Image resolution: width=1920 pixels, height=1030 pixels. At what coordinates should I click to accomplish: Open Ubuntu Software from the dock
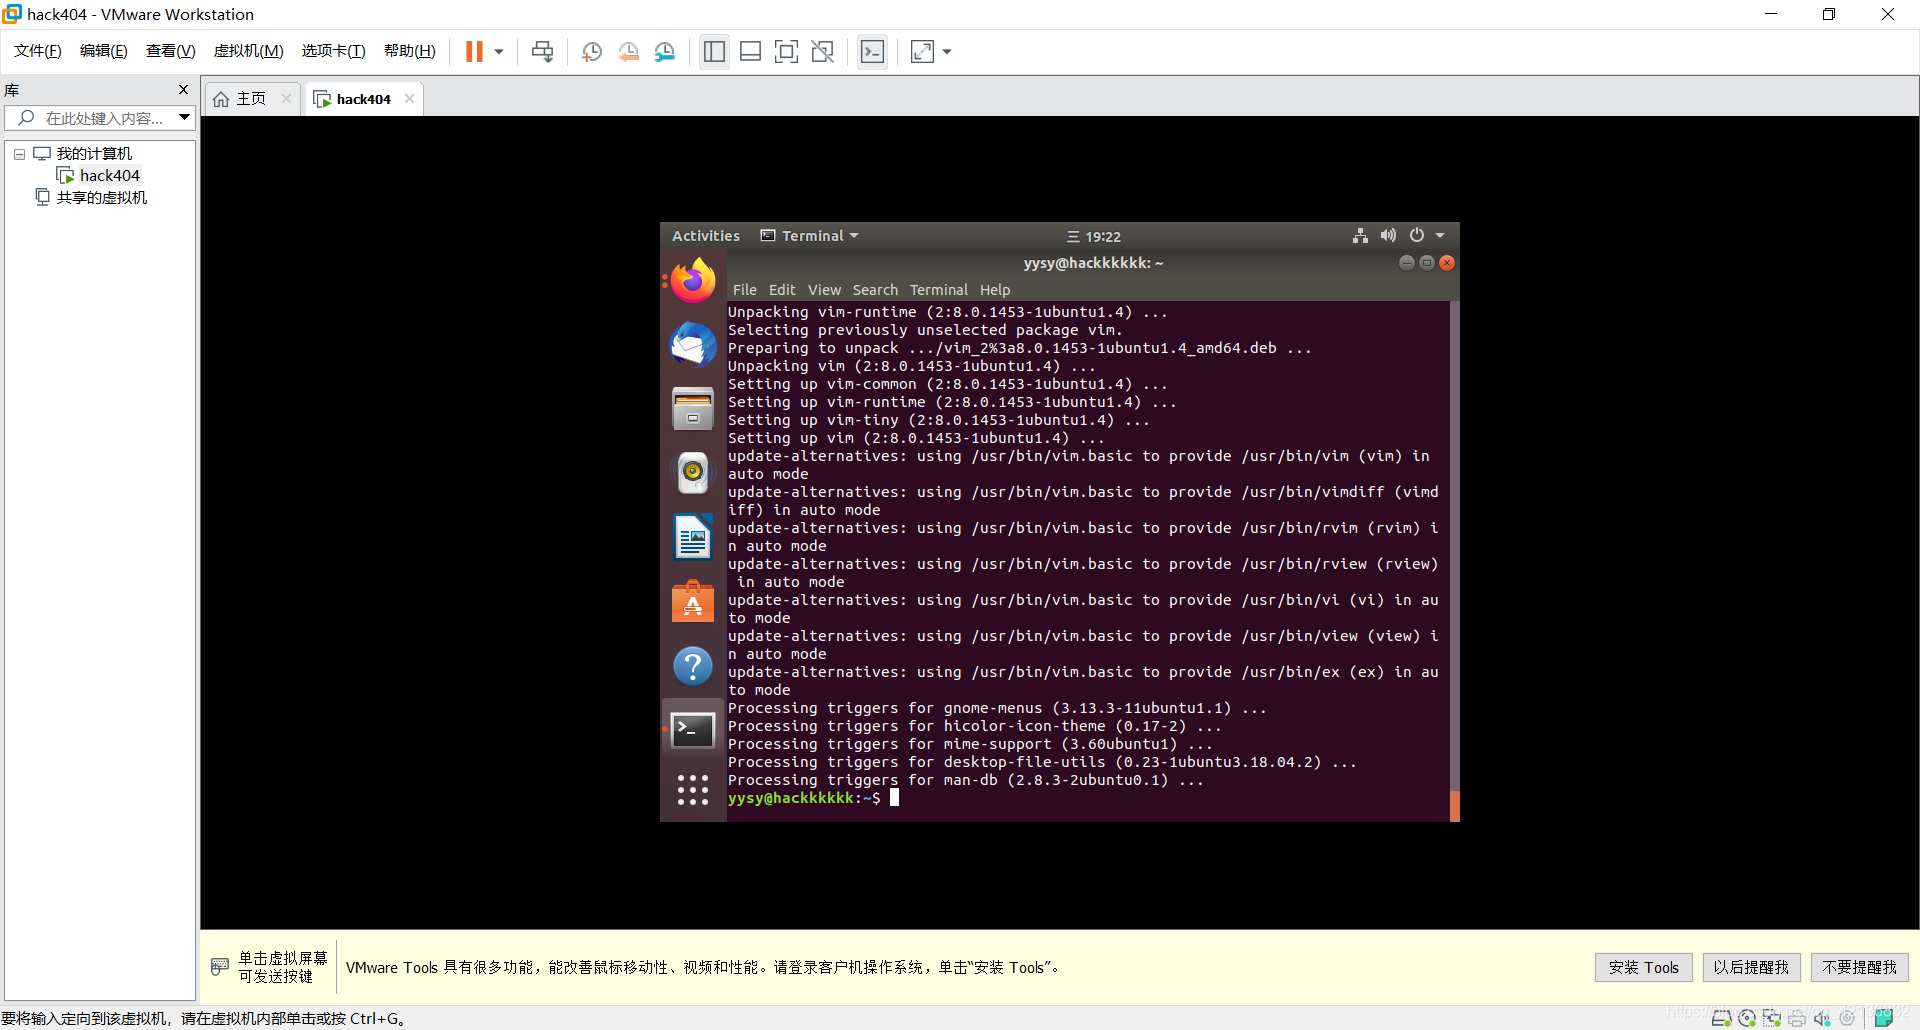pos(693,601)
